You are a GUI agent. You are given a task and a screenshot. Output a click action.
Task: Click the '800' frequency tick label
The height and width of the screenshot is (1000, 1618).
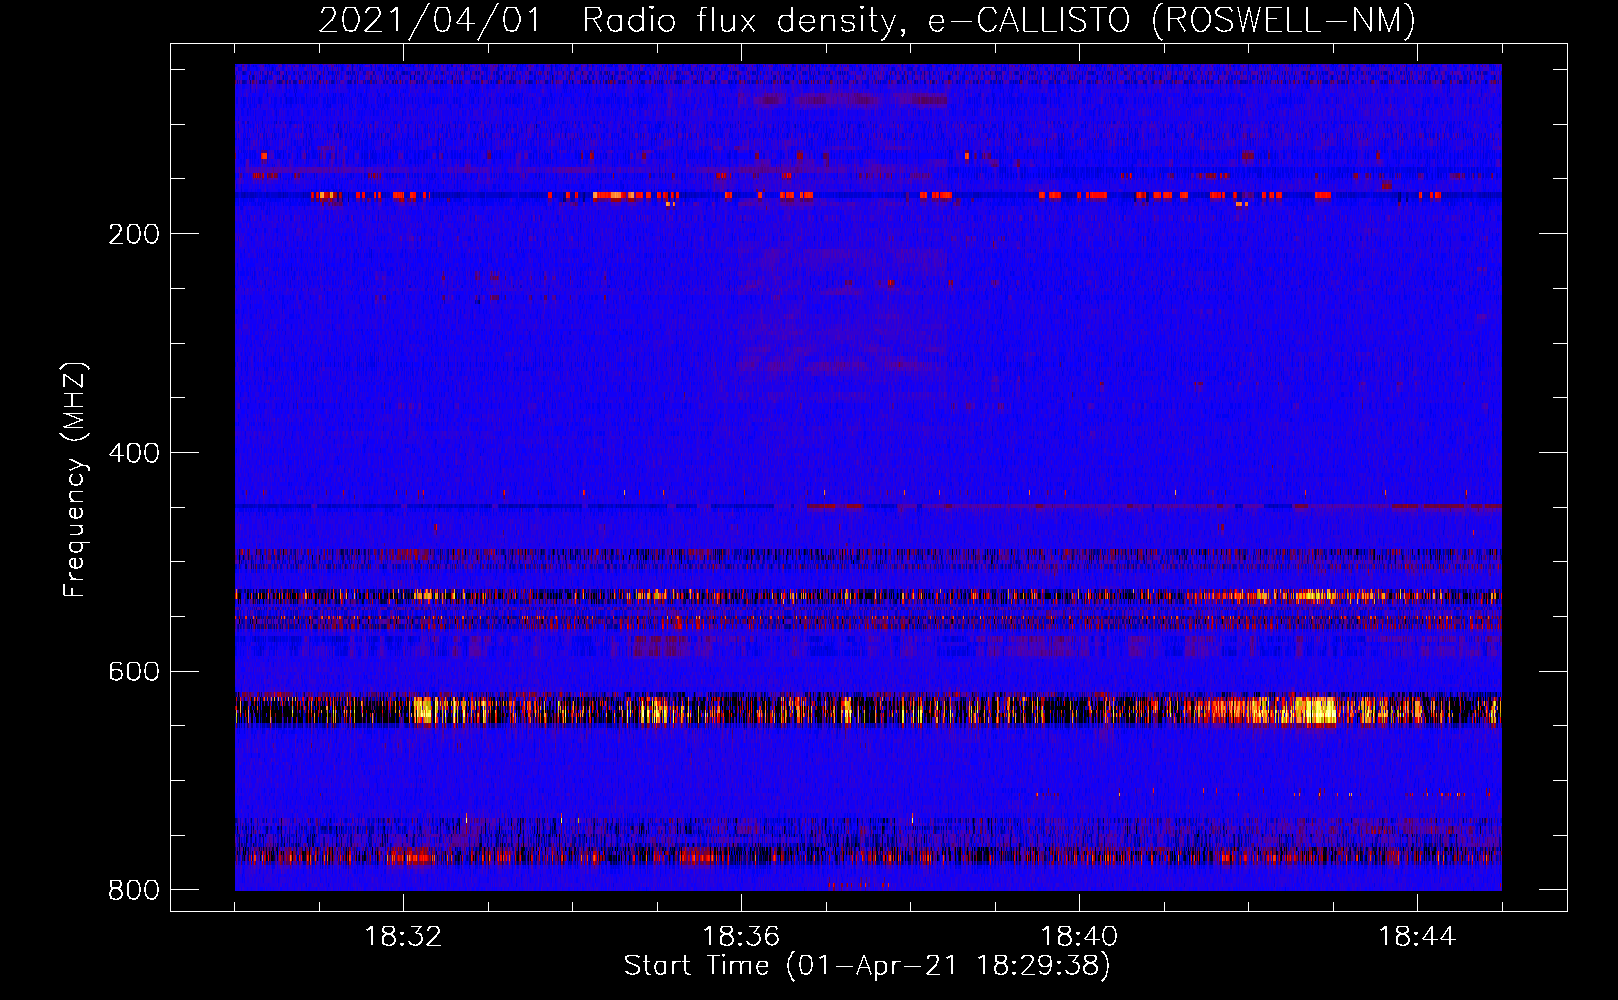tap(134, 890)
